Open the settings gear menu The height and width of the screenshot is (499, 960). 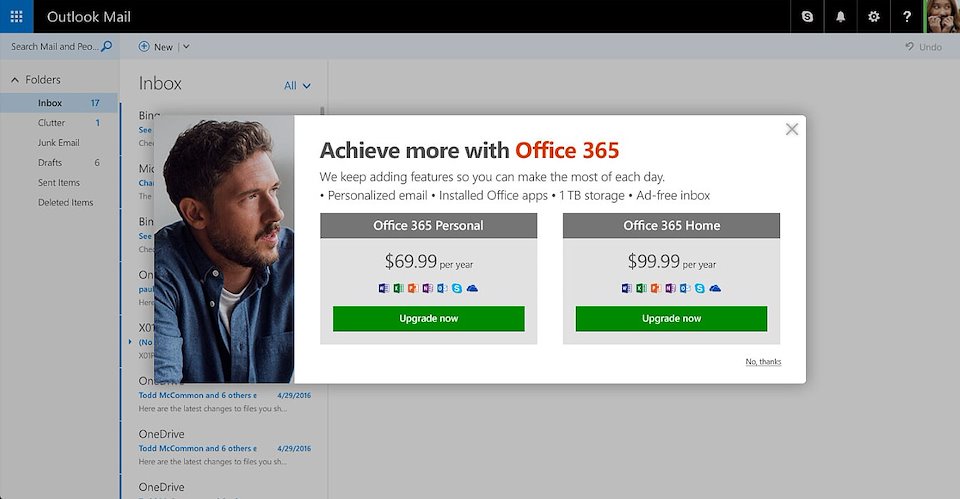point(874,17)
